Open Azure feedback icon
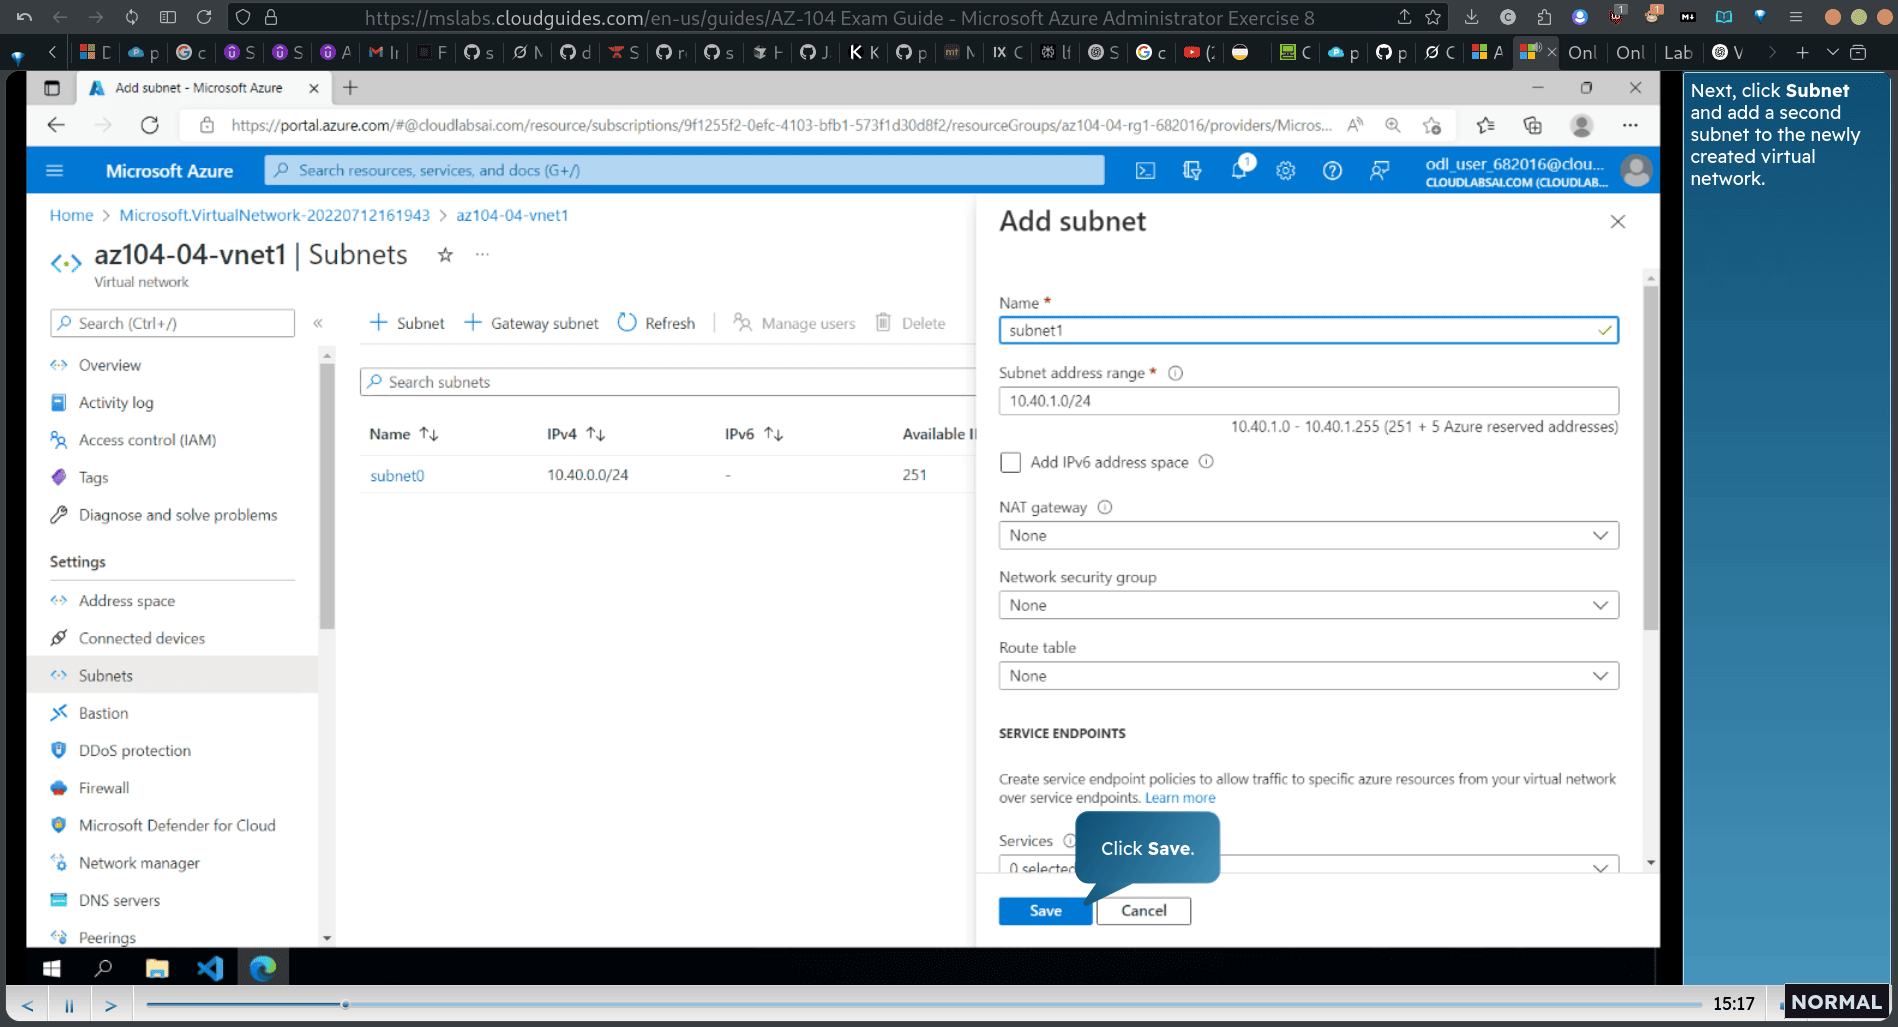Image resolution: width=1898 pixels, height=1027 pixels. [1379, 171]
